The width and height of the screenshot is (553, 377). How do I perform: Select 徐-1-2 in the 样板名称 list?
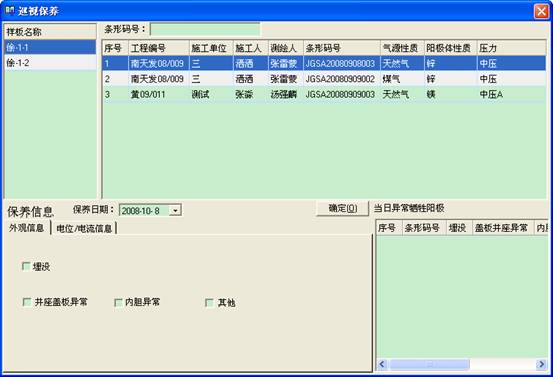coord(50,63)
